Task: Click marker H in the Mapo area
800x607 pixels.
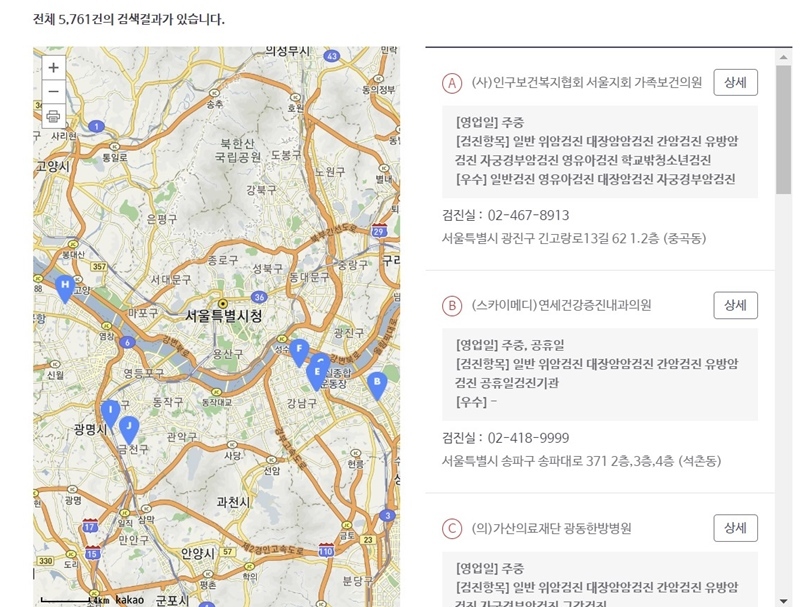Action: (x=64, y=286)
